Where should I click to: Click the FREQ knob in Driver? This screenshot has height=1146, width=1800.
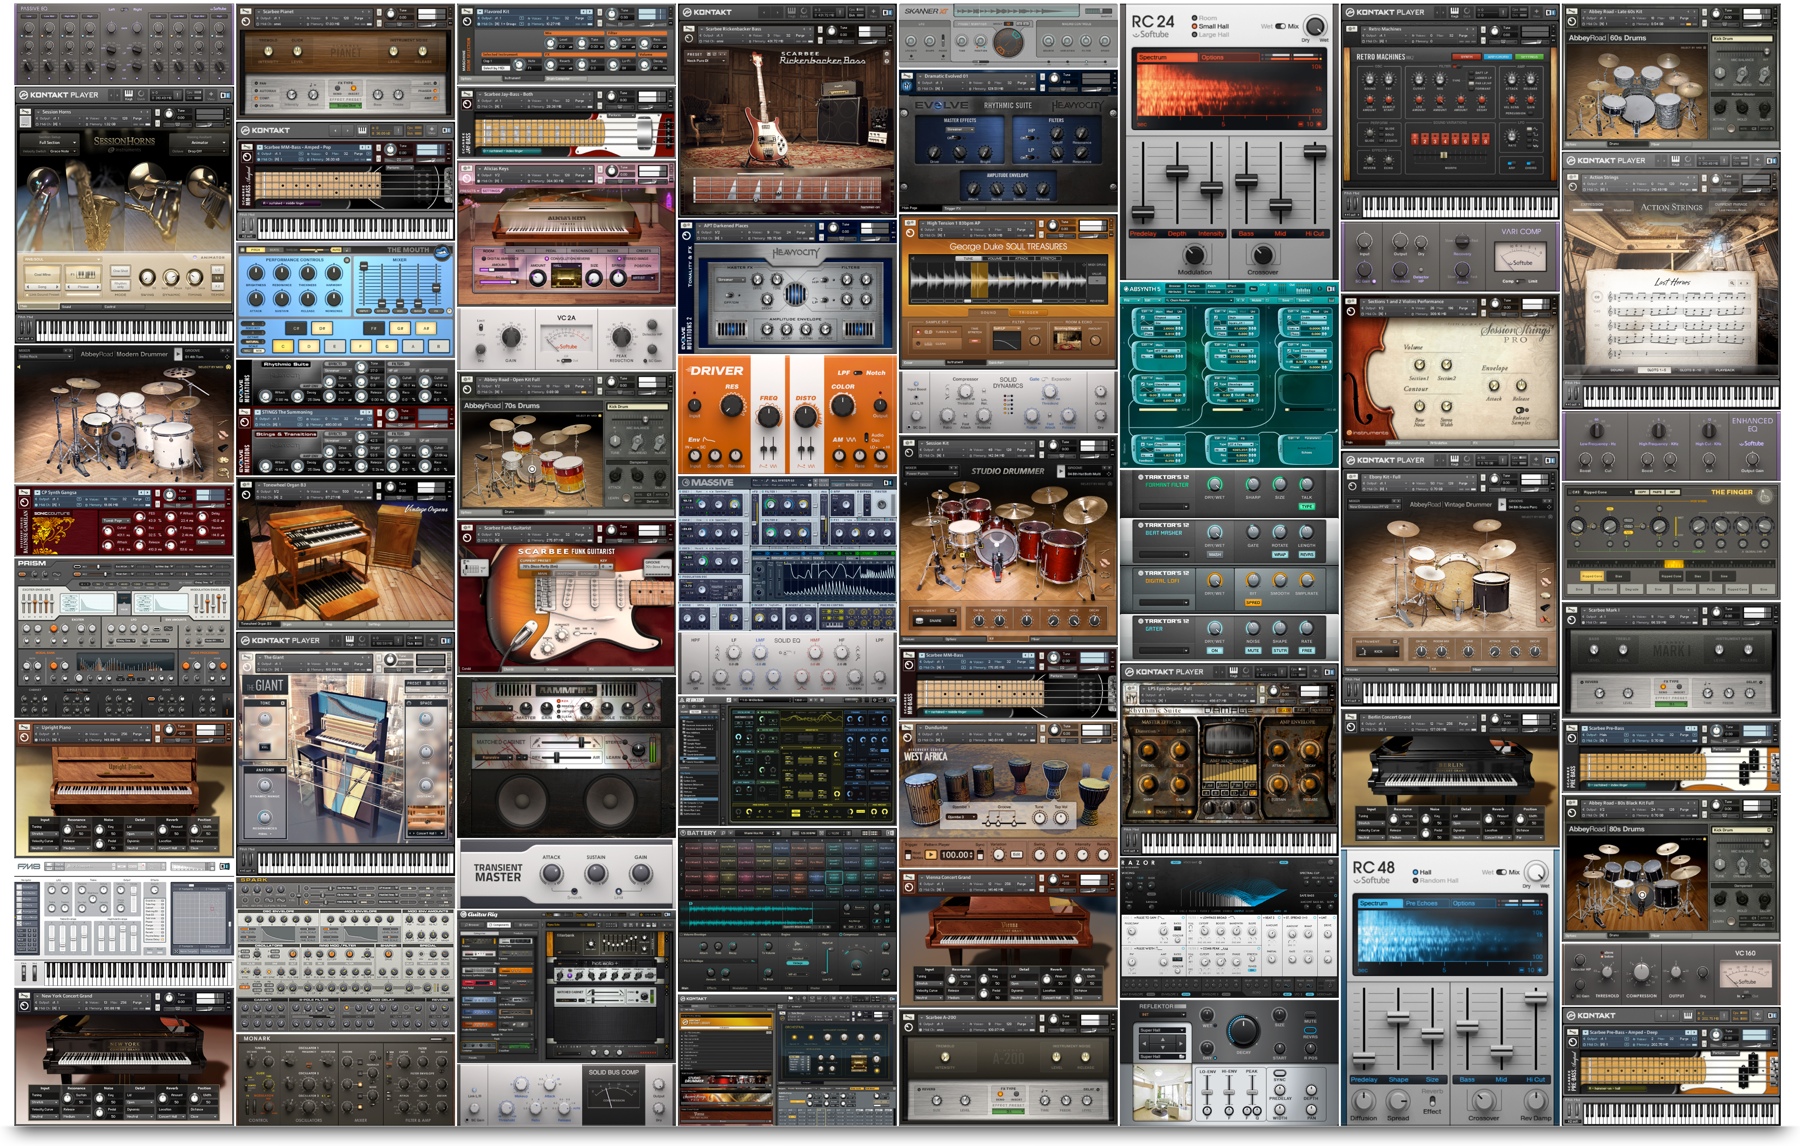click(x=768, y=418)
